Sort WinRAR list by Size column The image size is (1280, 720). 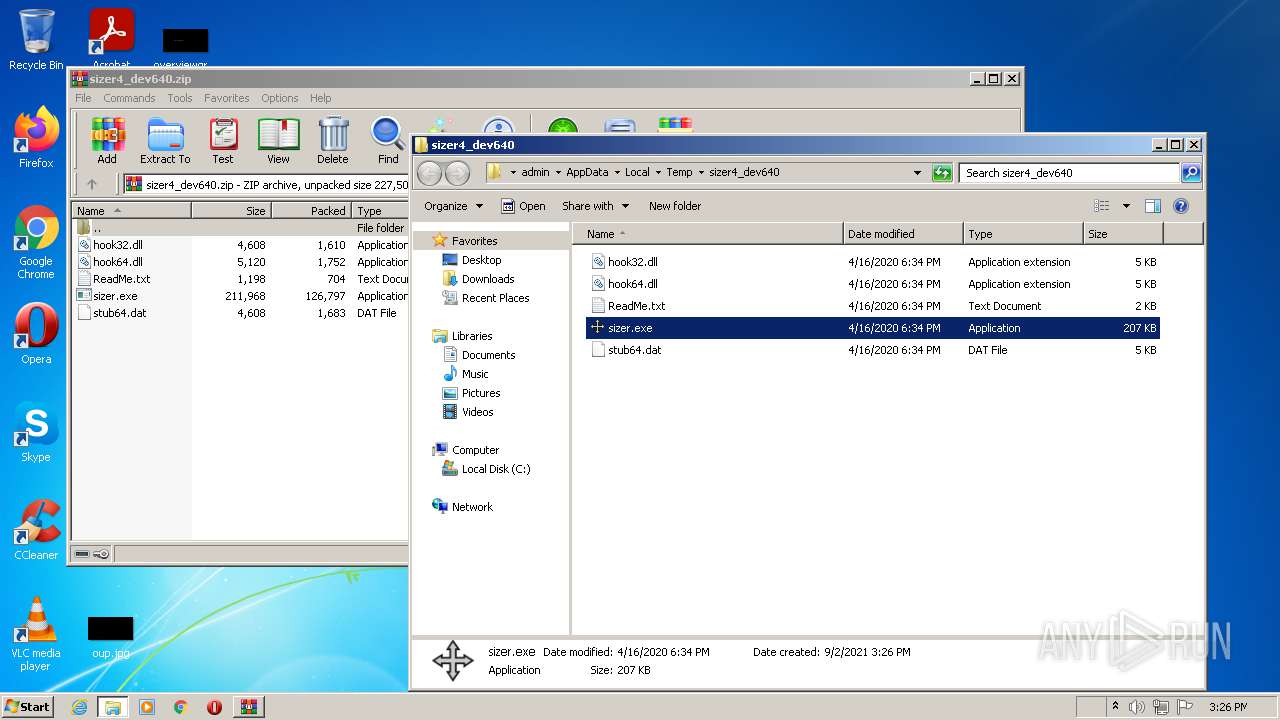pos(231,211)
